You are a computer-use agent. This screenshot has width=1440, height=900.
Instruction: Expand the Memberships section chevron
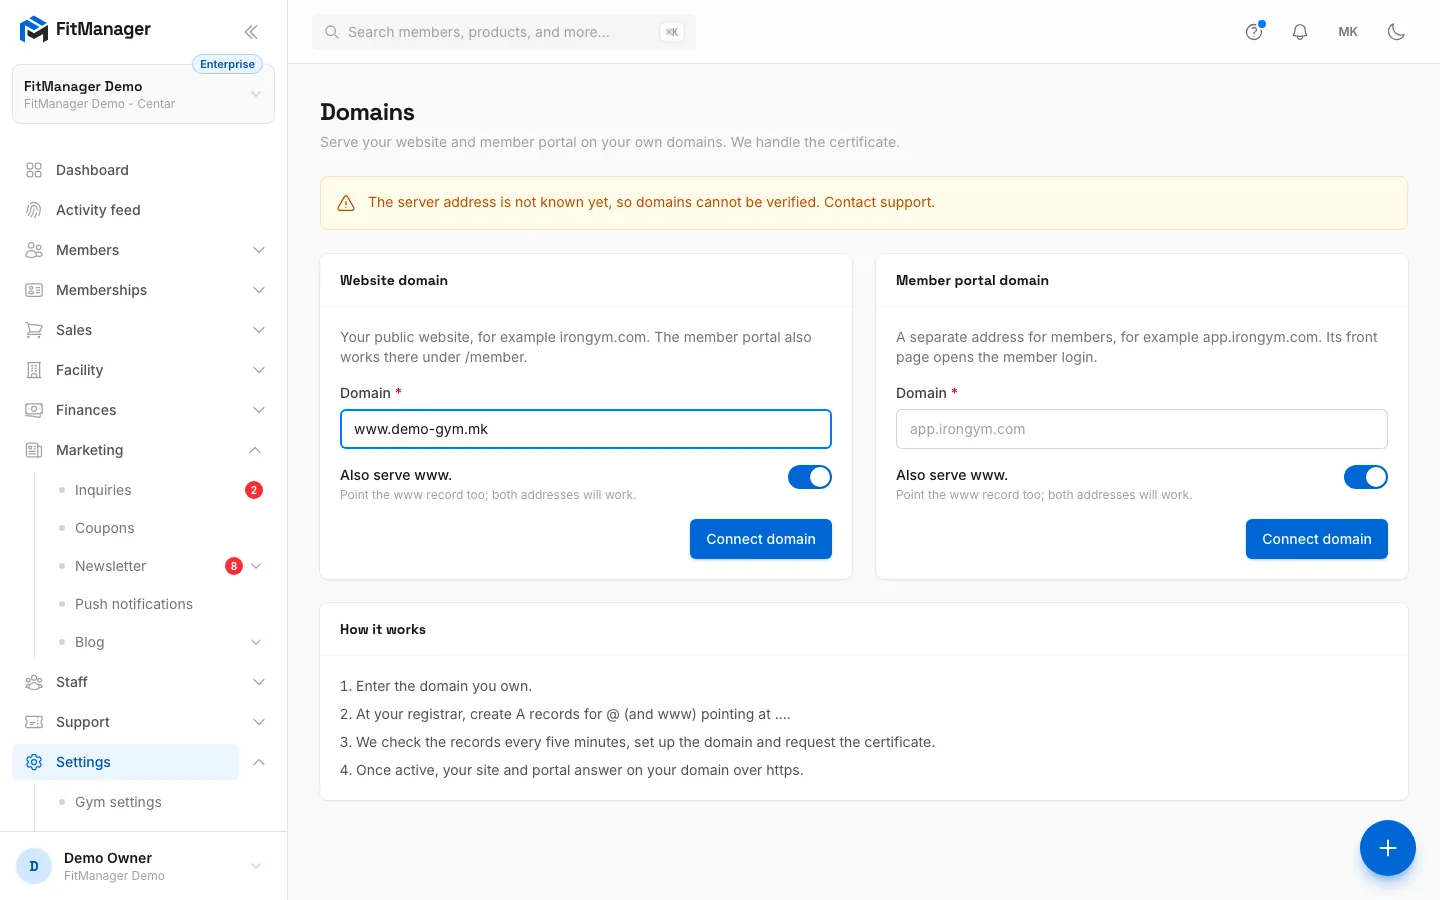tap(259, 290)
